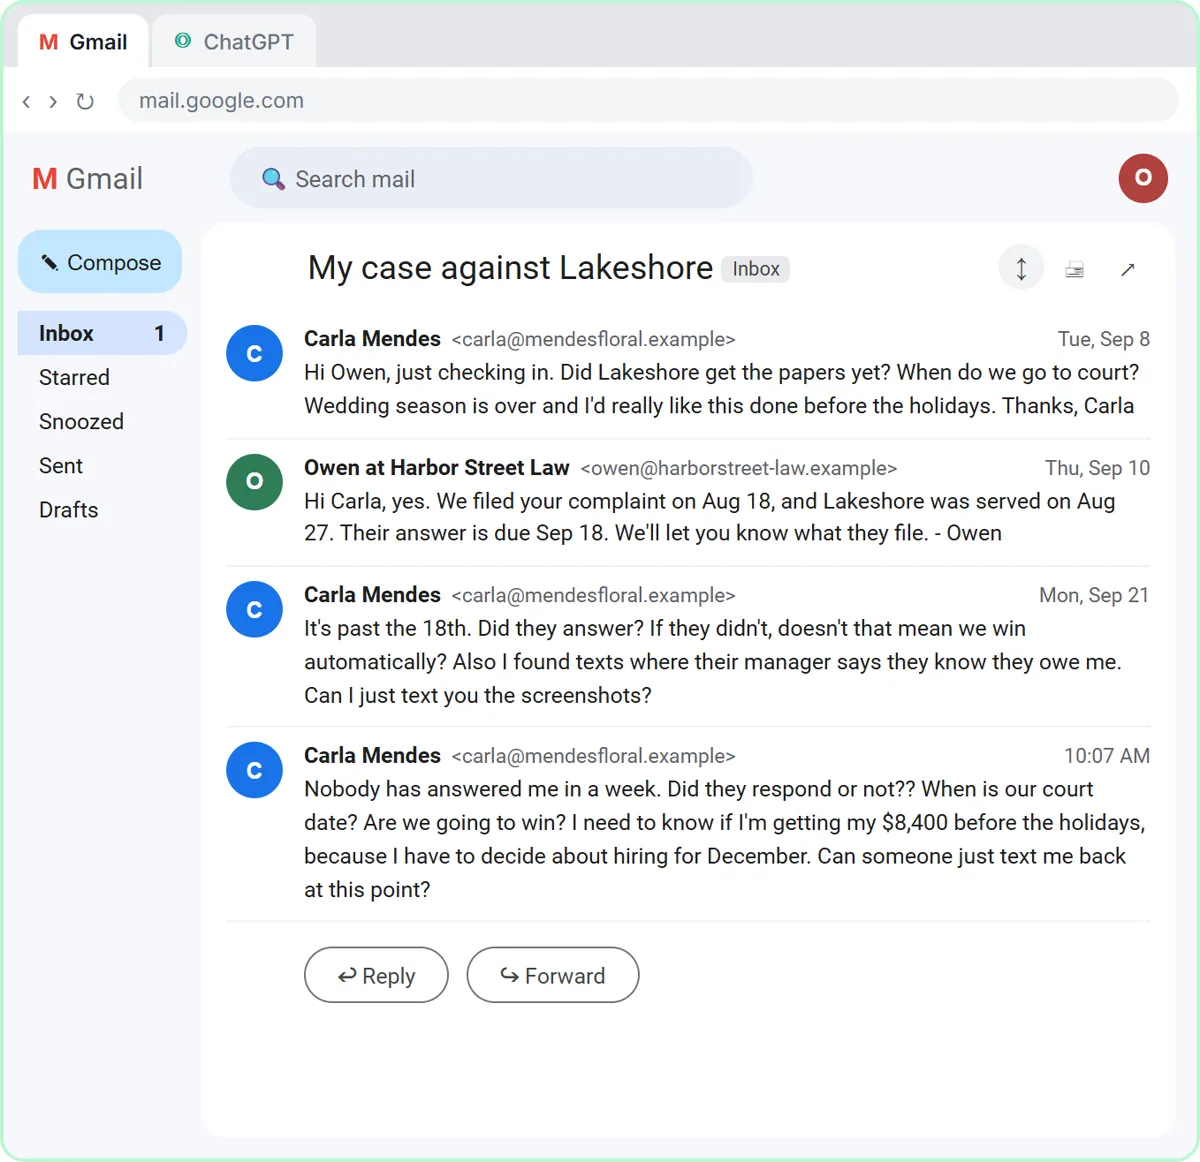Click the "Mon, Sep 21" date
This screenshot has width=1200, height=1162.
tap(1094, 595)
